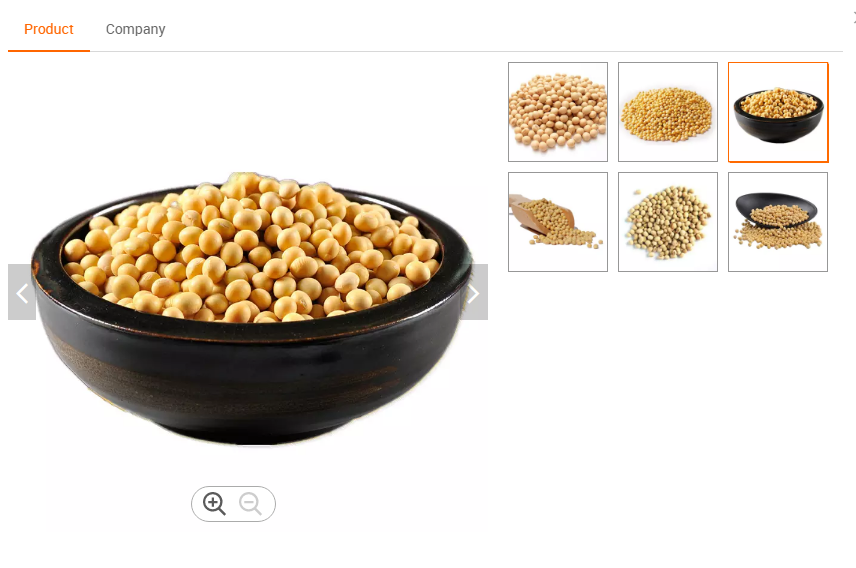Select the Product tab
This screenshot has height=568, width=856.
tap(49, 29)
